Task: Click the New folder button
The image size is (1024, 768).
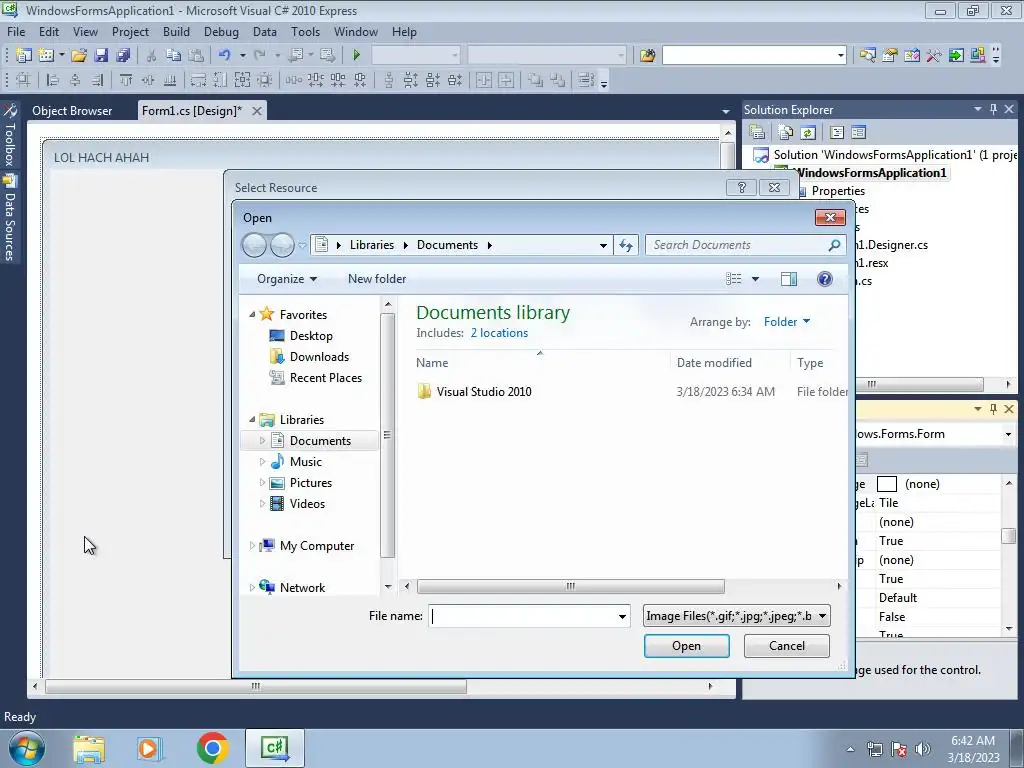Action: coord(377,279)
